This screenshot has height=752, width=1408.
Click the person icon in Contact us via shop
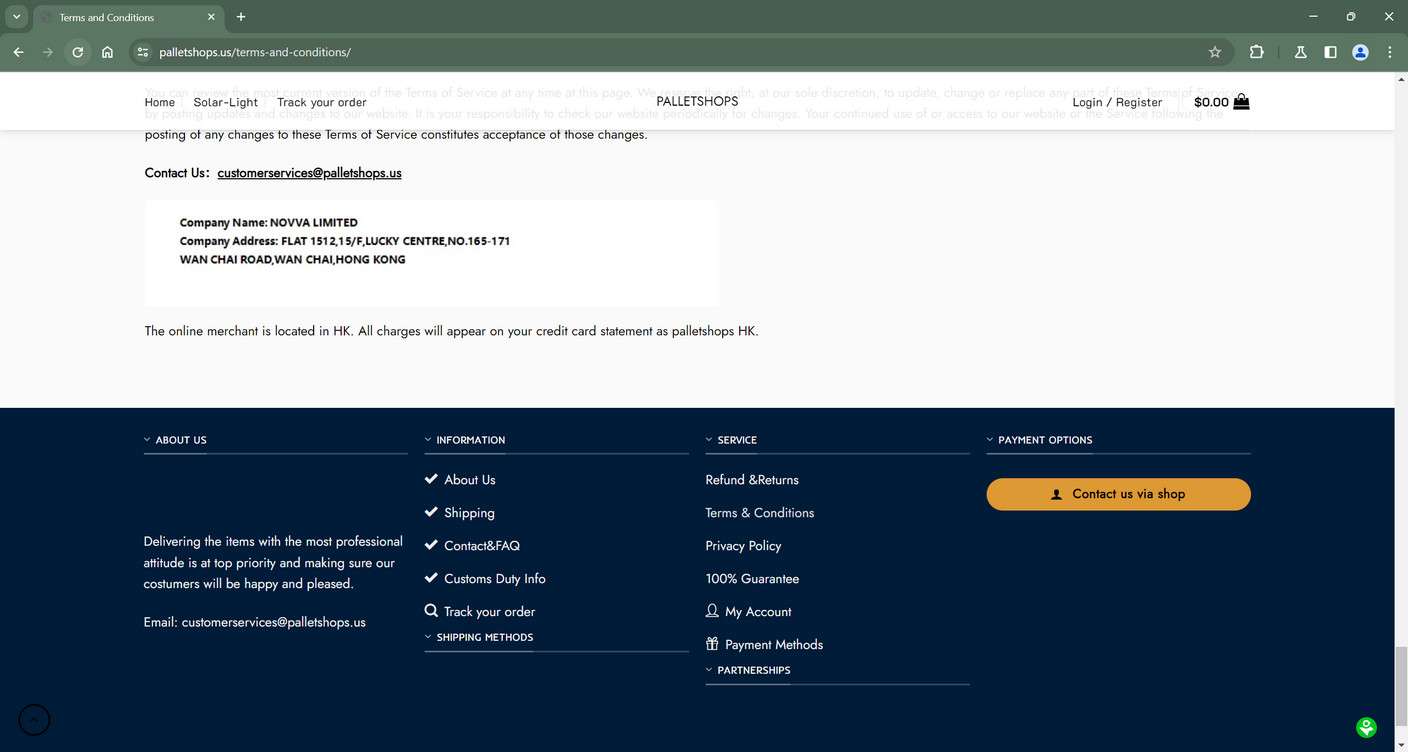(x=1055, y=494)
